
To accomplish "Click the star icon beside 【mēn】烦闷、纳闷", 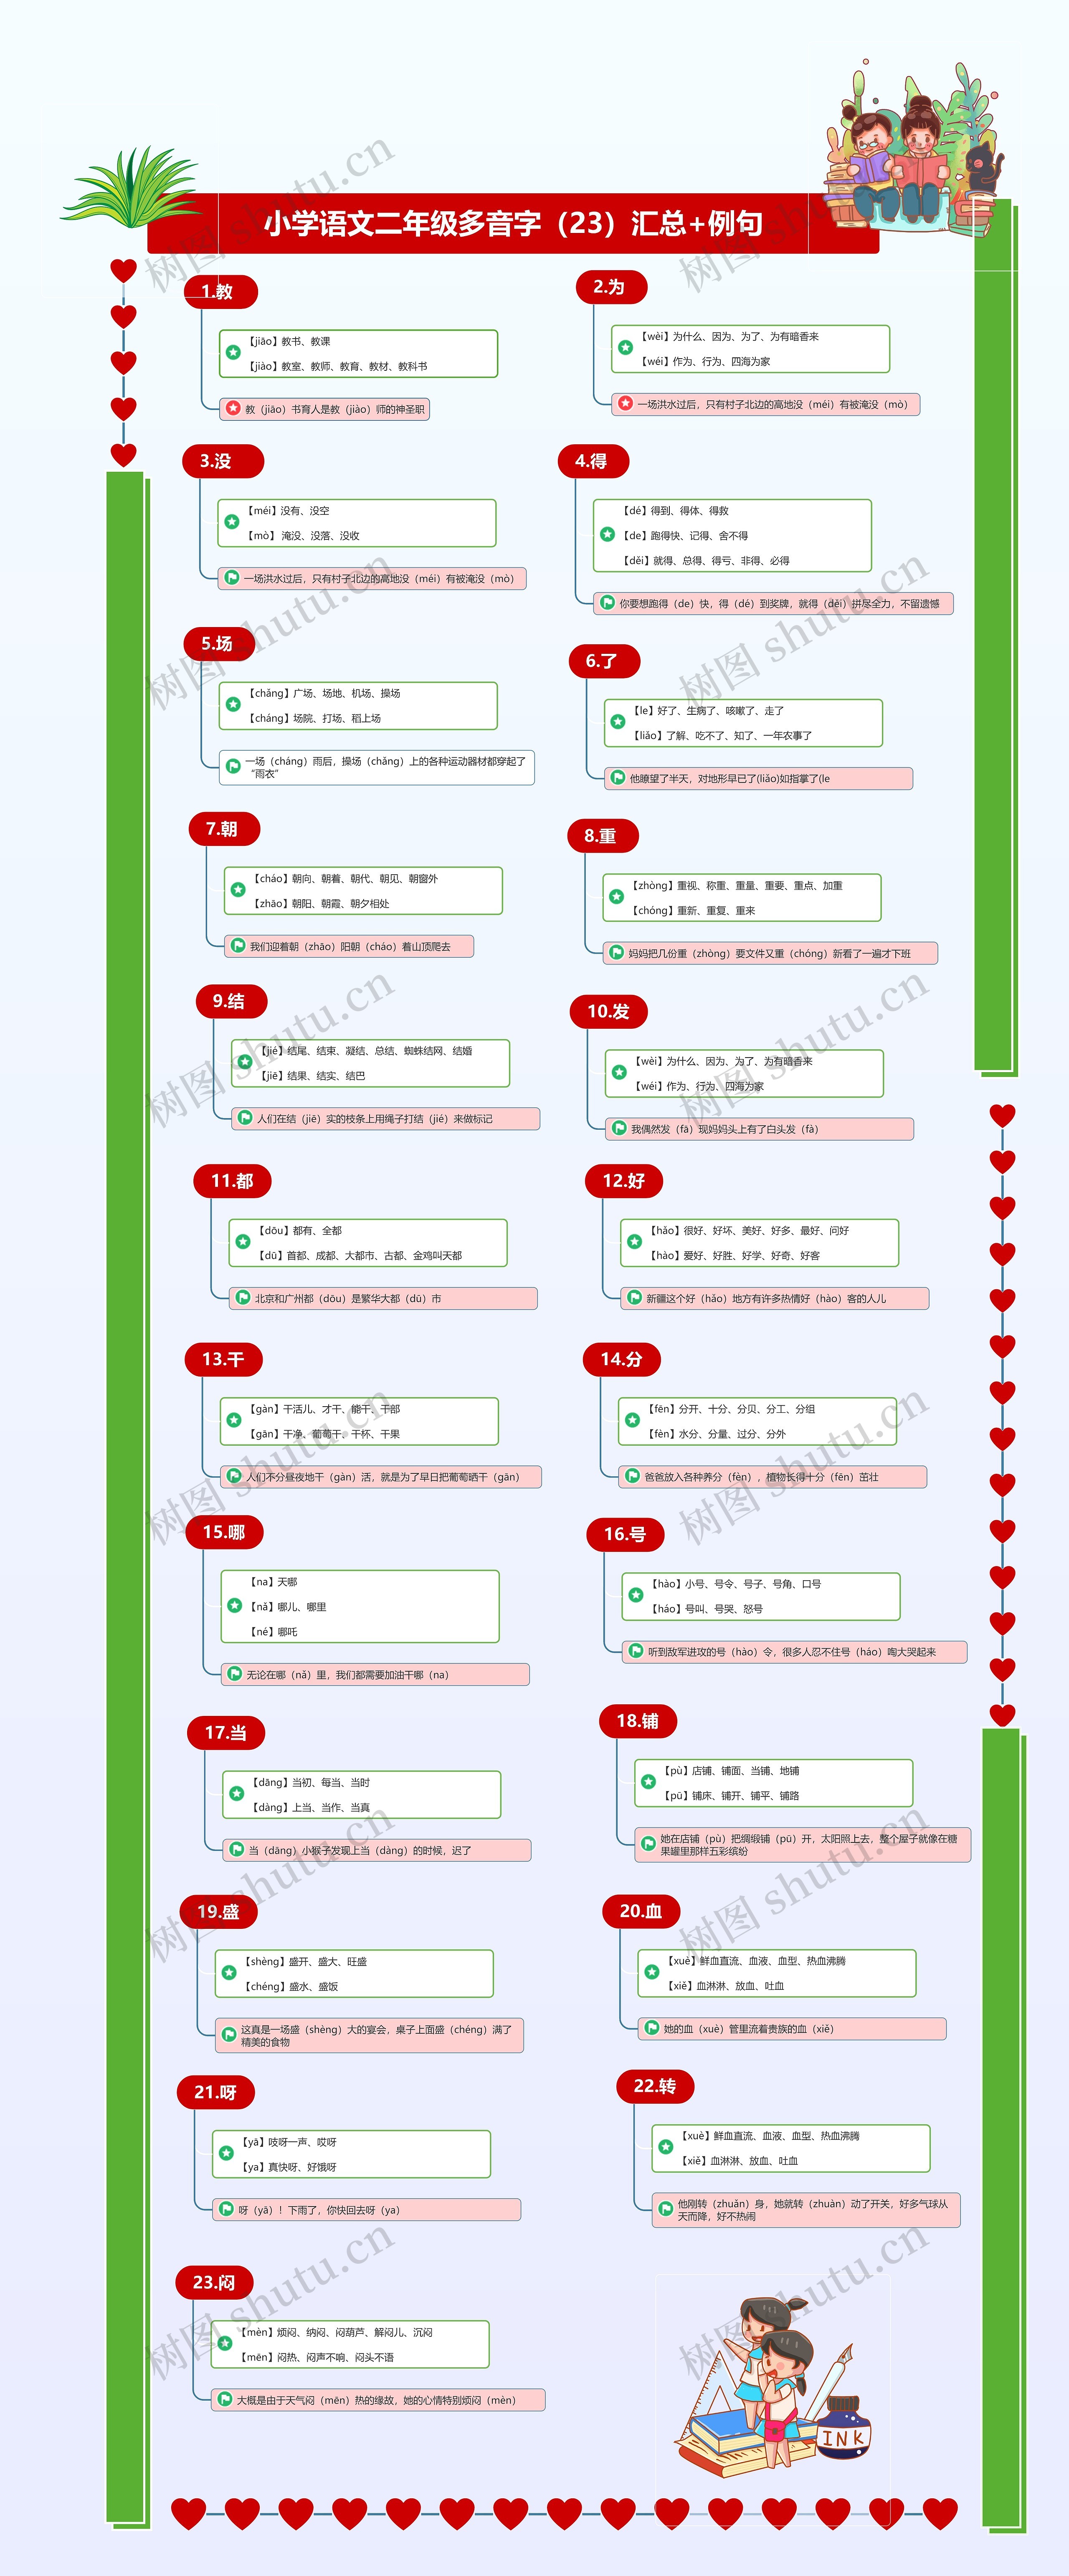I will tap(225, 2343).
